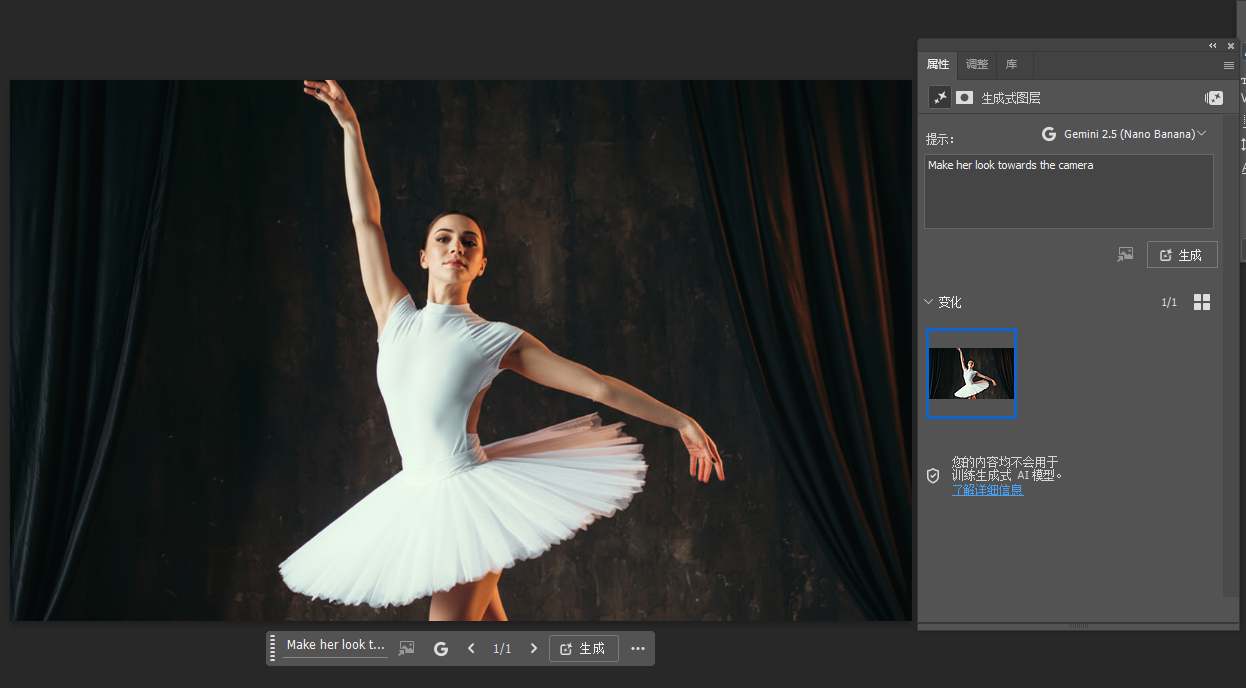Collapse the 变化 variations section

click(x=929, y=302)
